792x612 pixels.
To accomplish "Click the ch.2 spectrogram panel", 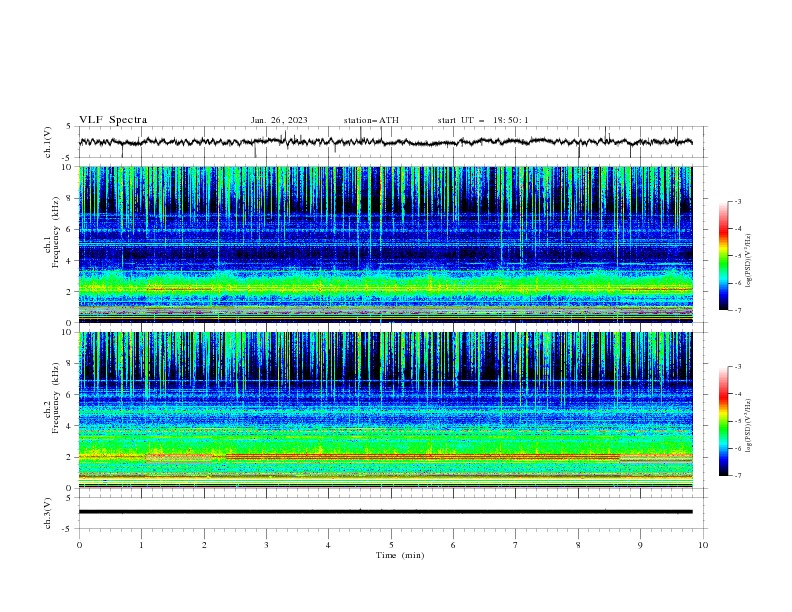I will [x=386, y=410].
